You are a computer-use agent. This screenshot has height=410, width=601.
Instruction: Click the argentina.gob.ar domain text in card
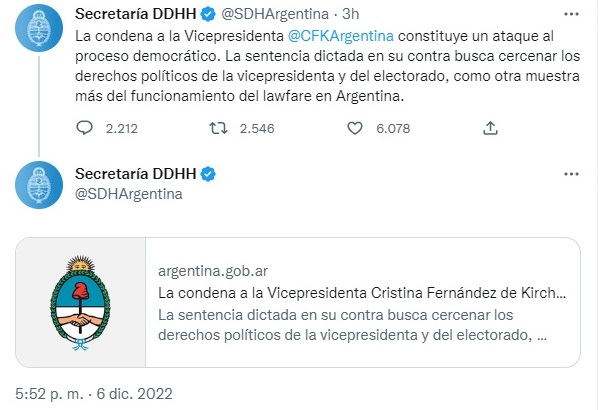[213, 271]
